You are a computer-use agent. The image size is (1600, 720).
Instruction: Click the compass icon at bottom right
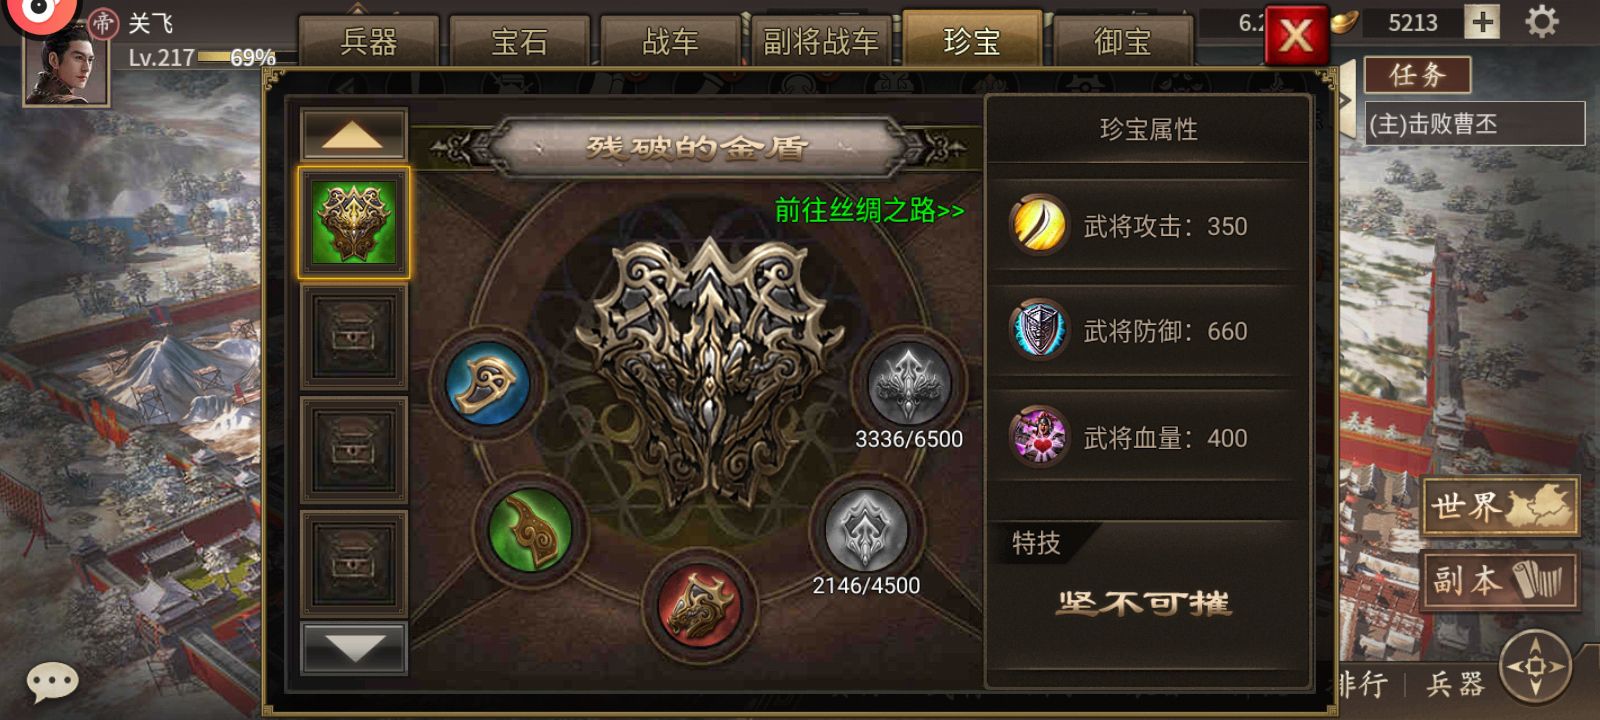coord(1536,666)
